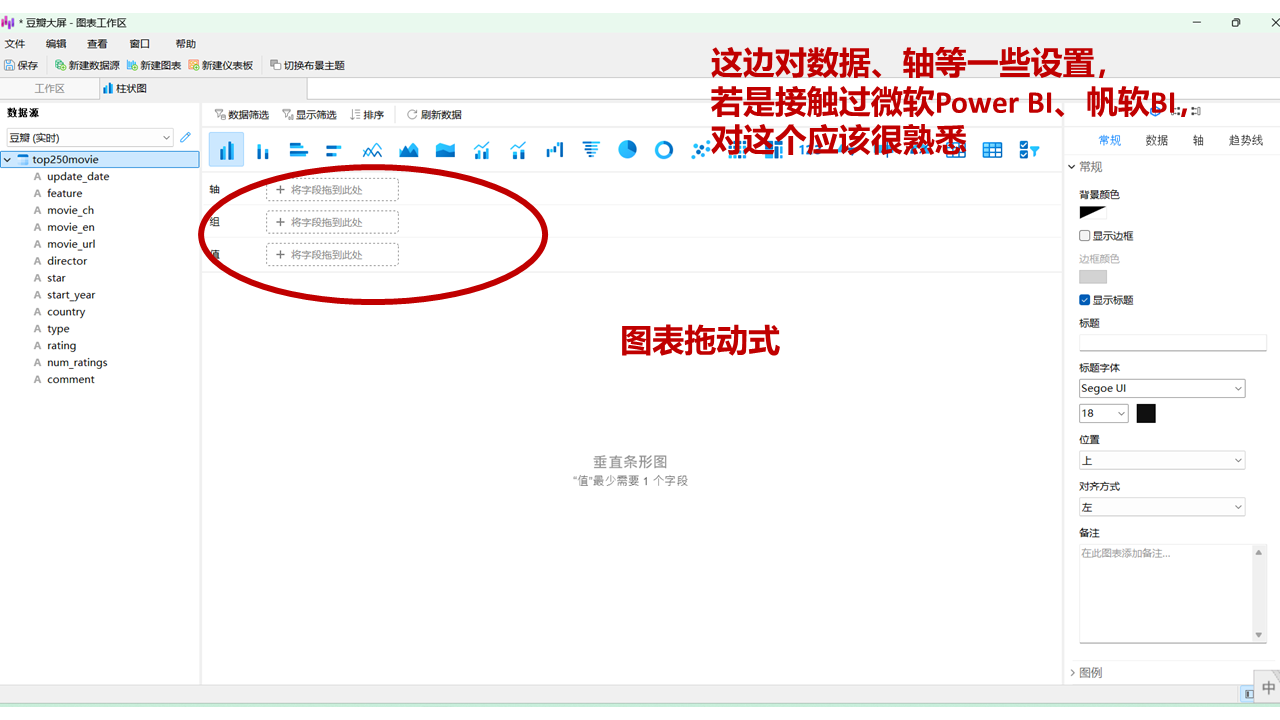This screenshot has height=720, width=1280.
Task: Open the Window (窗口) menu
Action: [x=140, y=44]
